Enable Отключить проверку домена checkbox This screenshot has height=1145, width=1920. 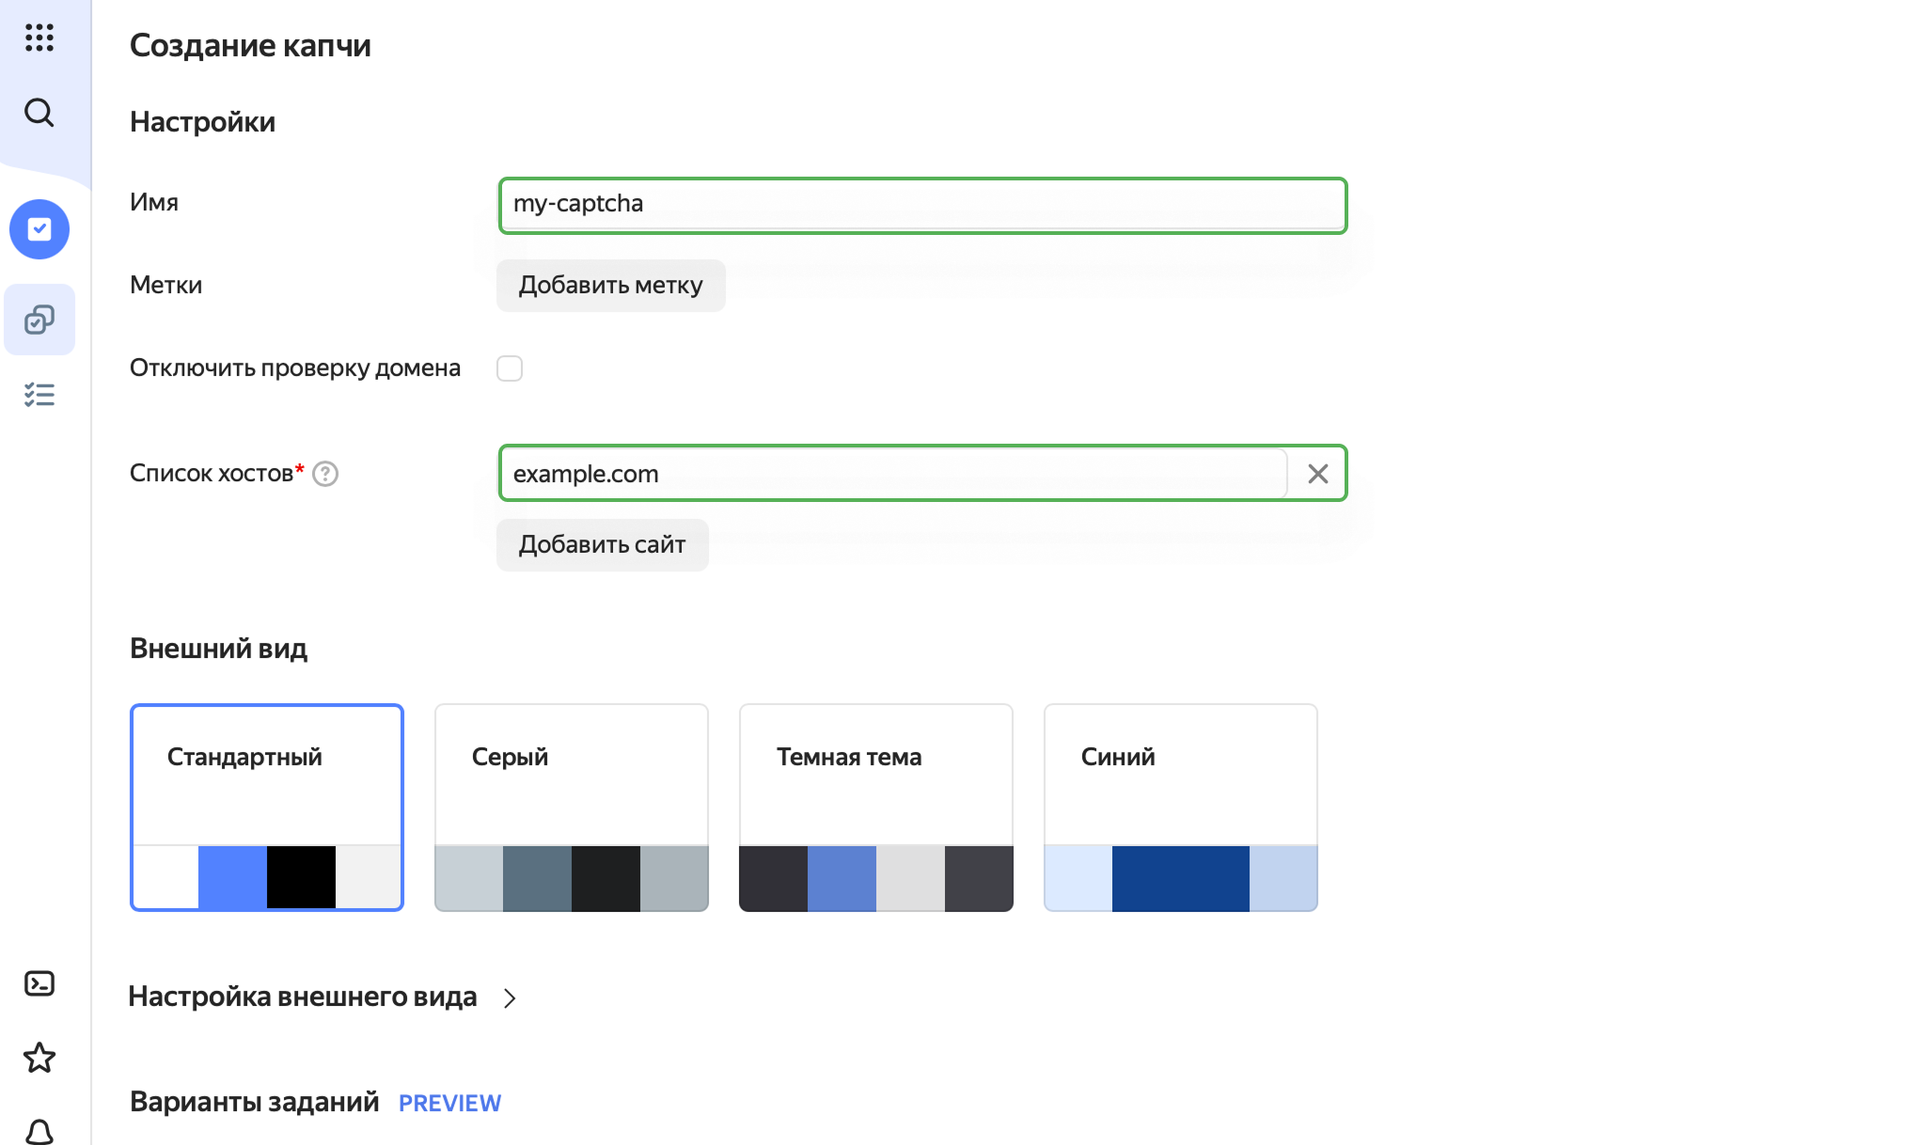click(509, 368)
